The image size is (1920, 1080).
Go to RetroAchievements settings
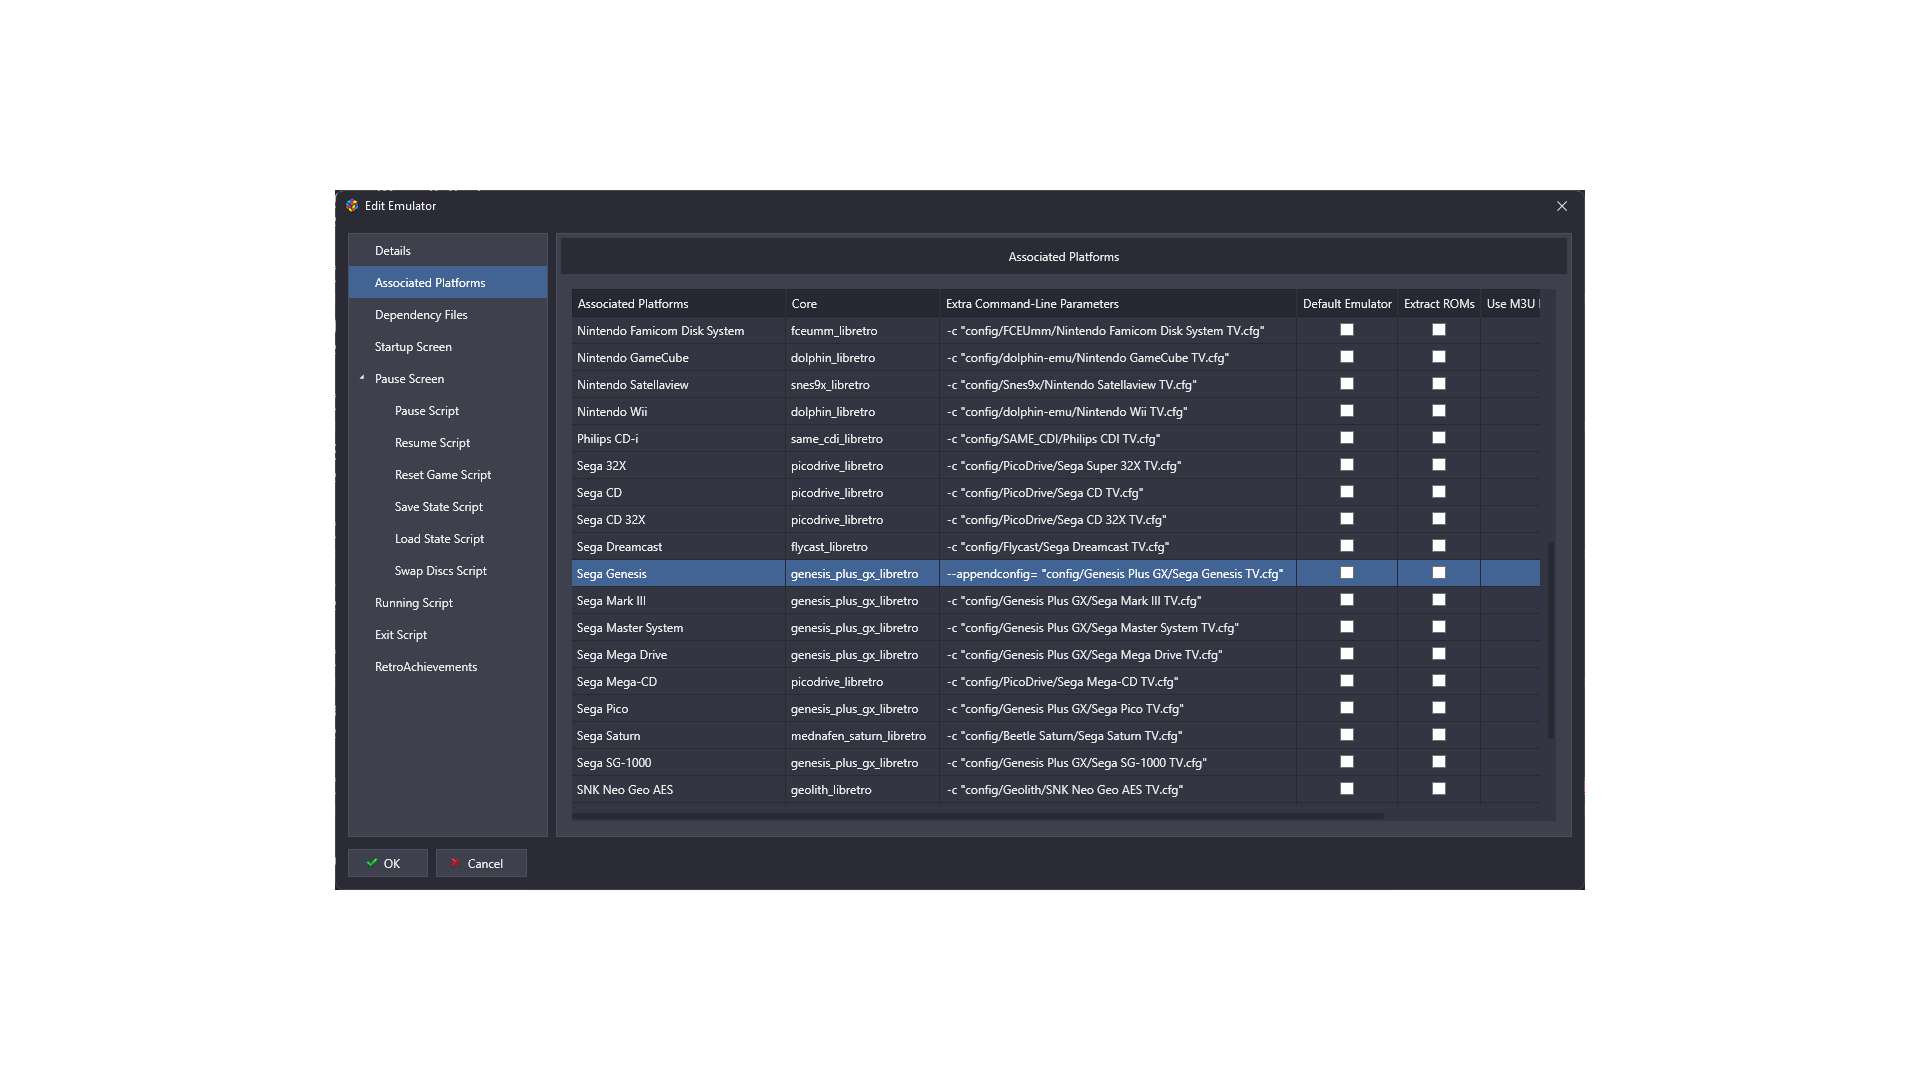pyautogui.click(x=426, y=667)
